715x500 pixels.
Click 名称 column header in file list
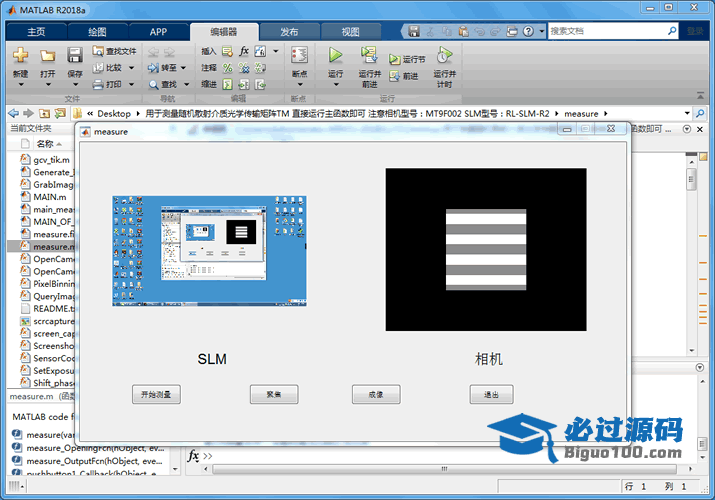pyautogui.click(x=45, y=144)
